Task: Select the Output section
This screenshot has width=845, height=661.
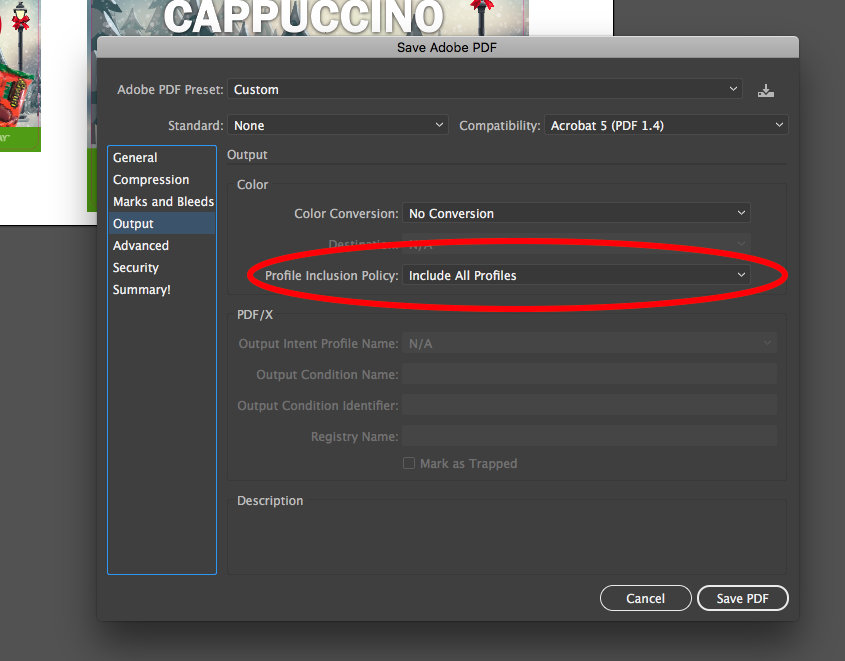Action: [x=162, y=224]
